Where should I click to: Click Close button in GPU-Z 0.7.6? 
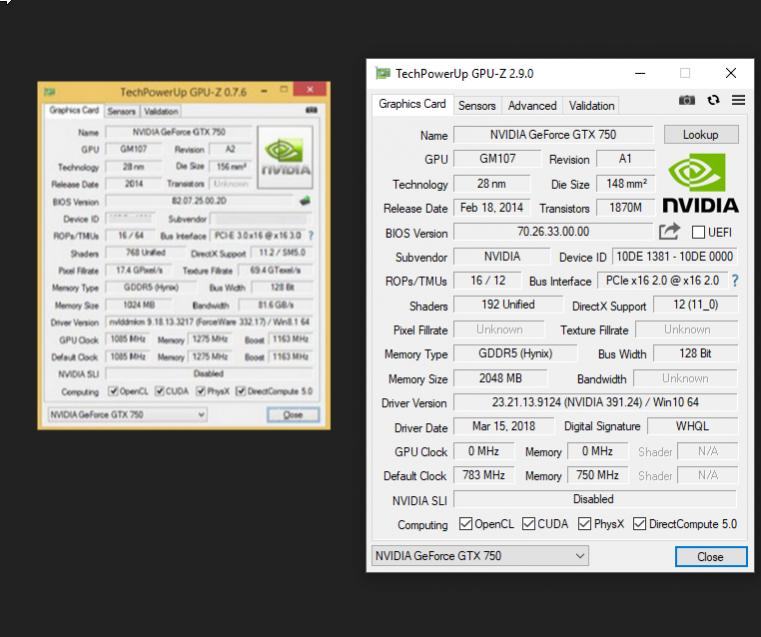[x=293, y=415]
